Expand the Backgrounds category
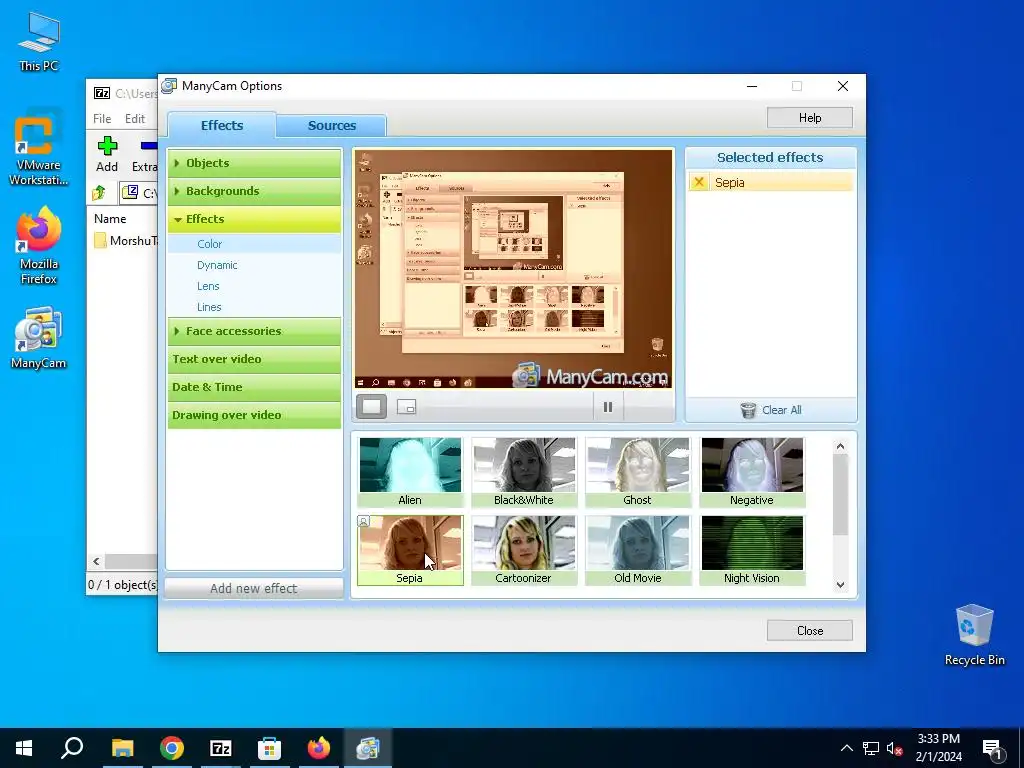The width and height of the screenshot is (1024, 768). pyautogui.click(x=255, y=191)
